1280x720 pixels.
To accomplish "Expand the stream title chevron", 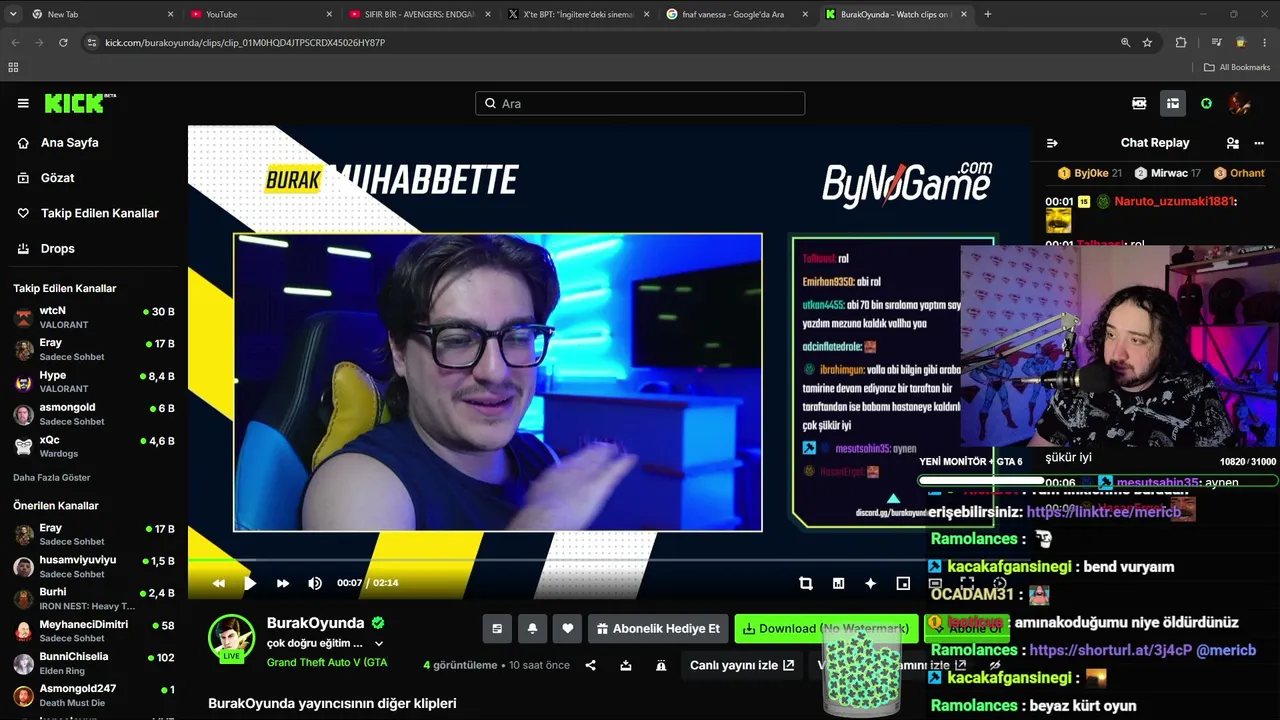I will click(379, 643).
